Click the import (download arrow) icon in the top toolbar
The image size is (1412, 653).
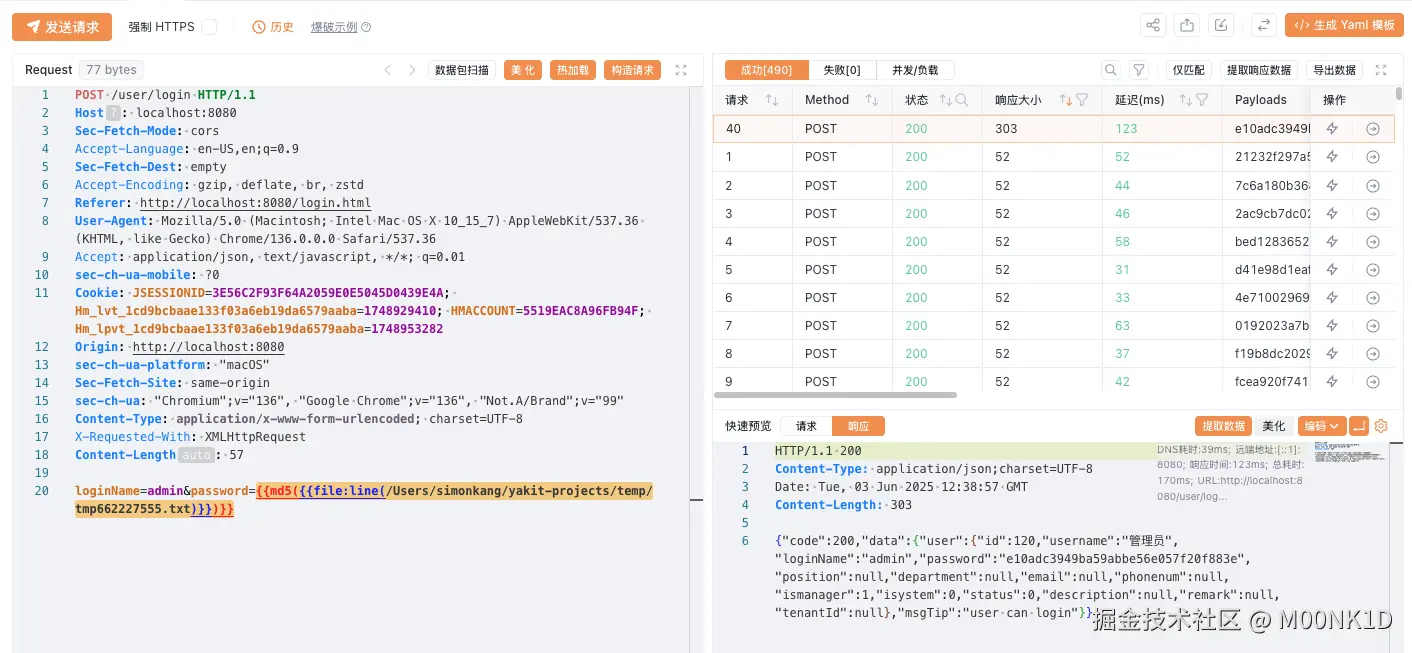pos(1221,26)
